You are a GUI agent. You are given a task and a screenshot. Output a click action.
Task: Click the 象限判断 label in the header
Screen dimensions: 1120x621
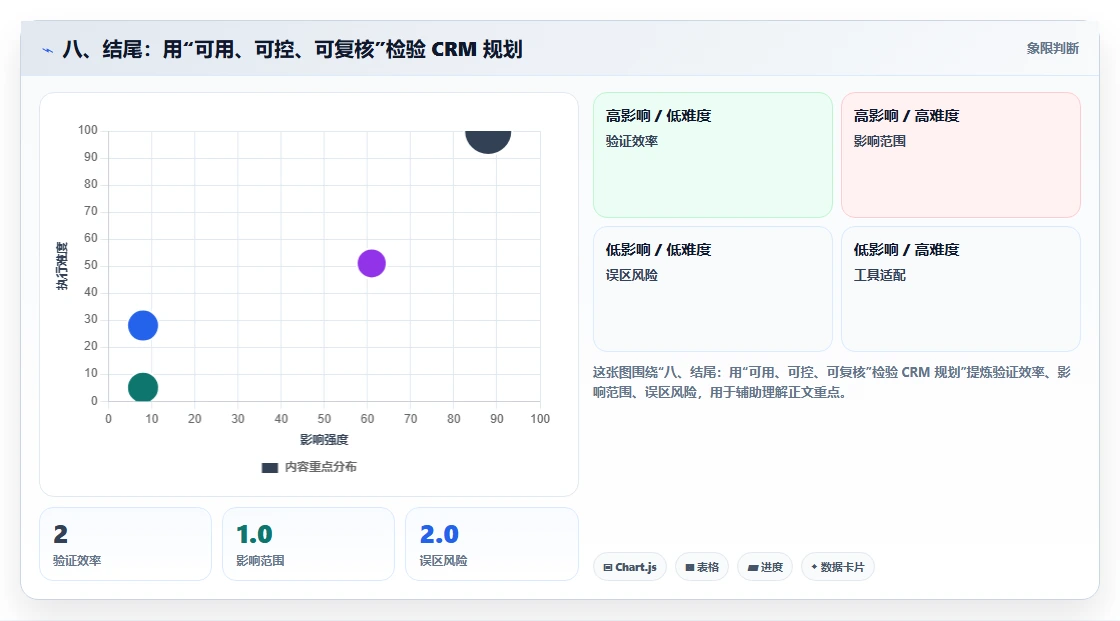point(1052,48)
